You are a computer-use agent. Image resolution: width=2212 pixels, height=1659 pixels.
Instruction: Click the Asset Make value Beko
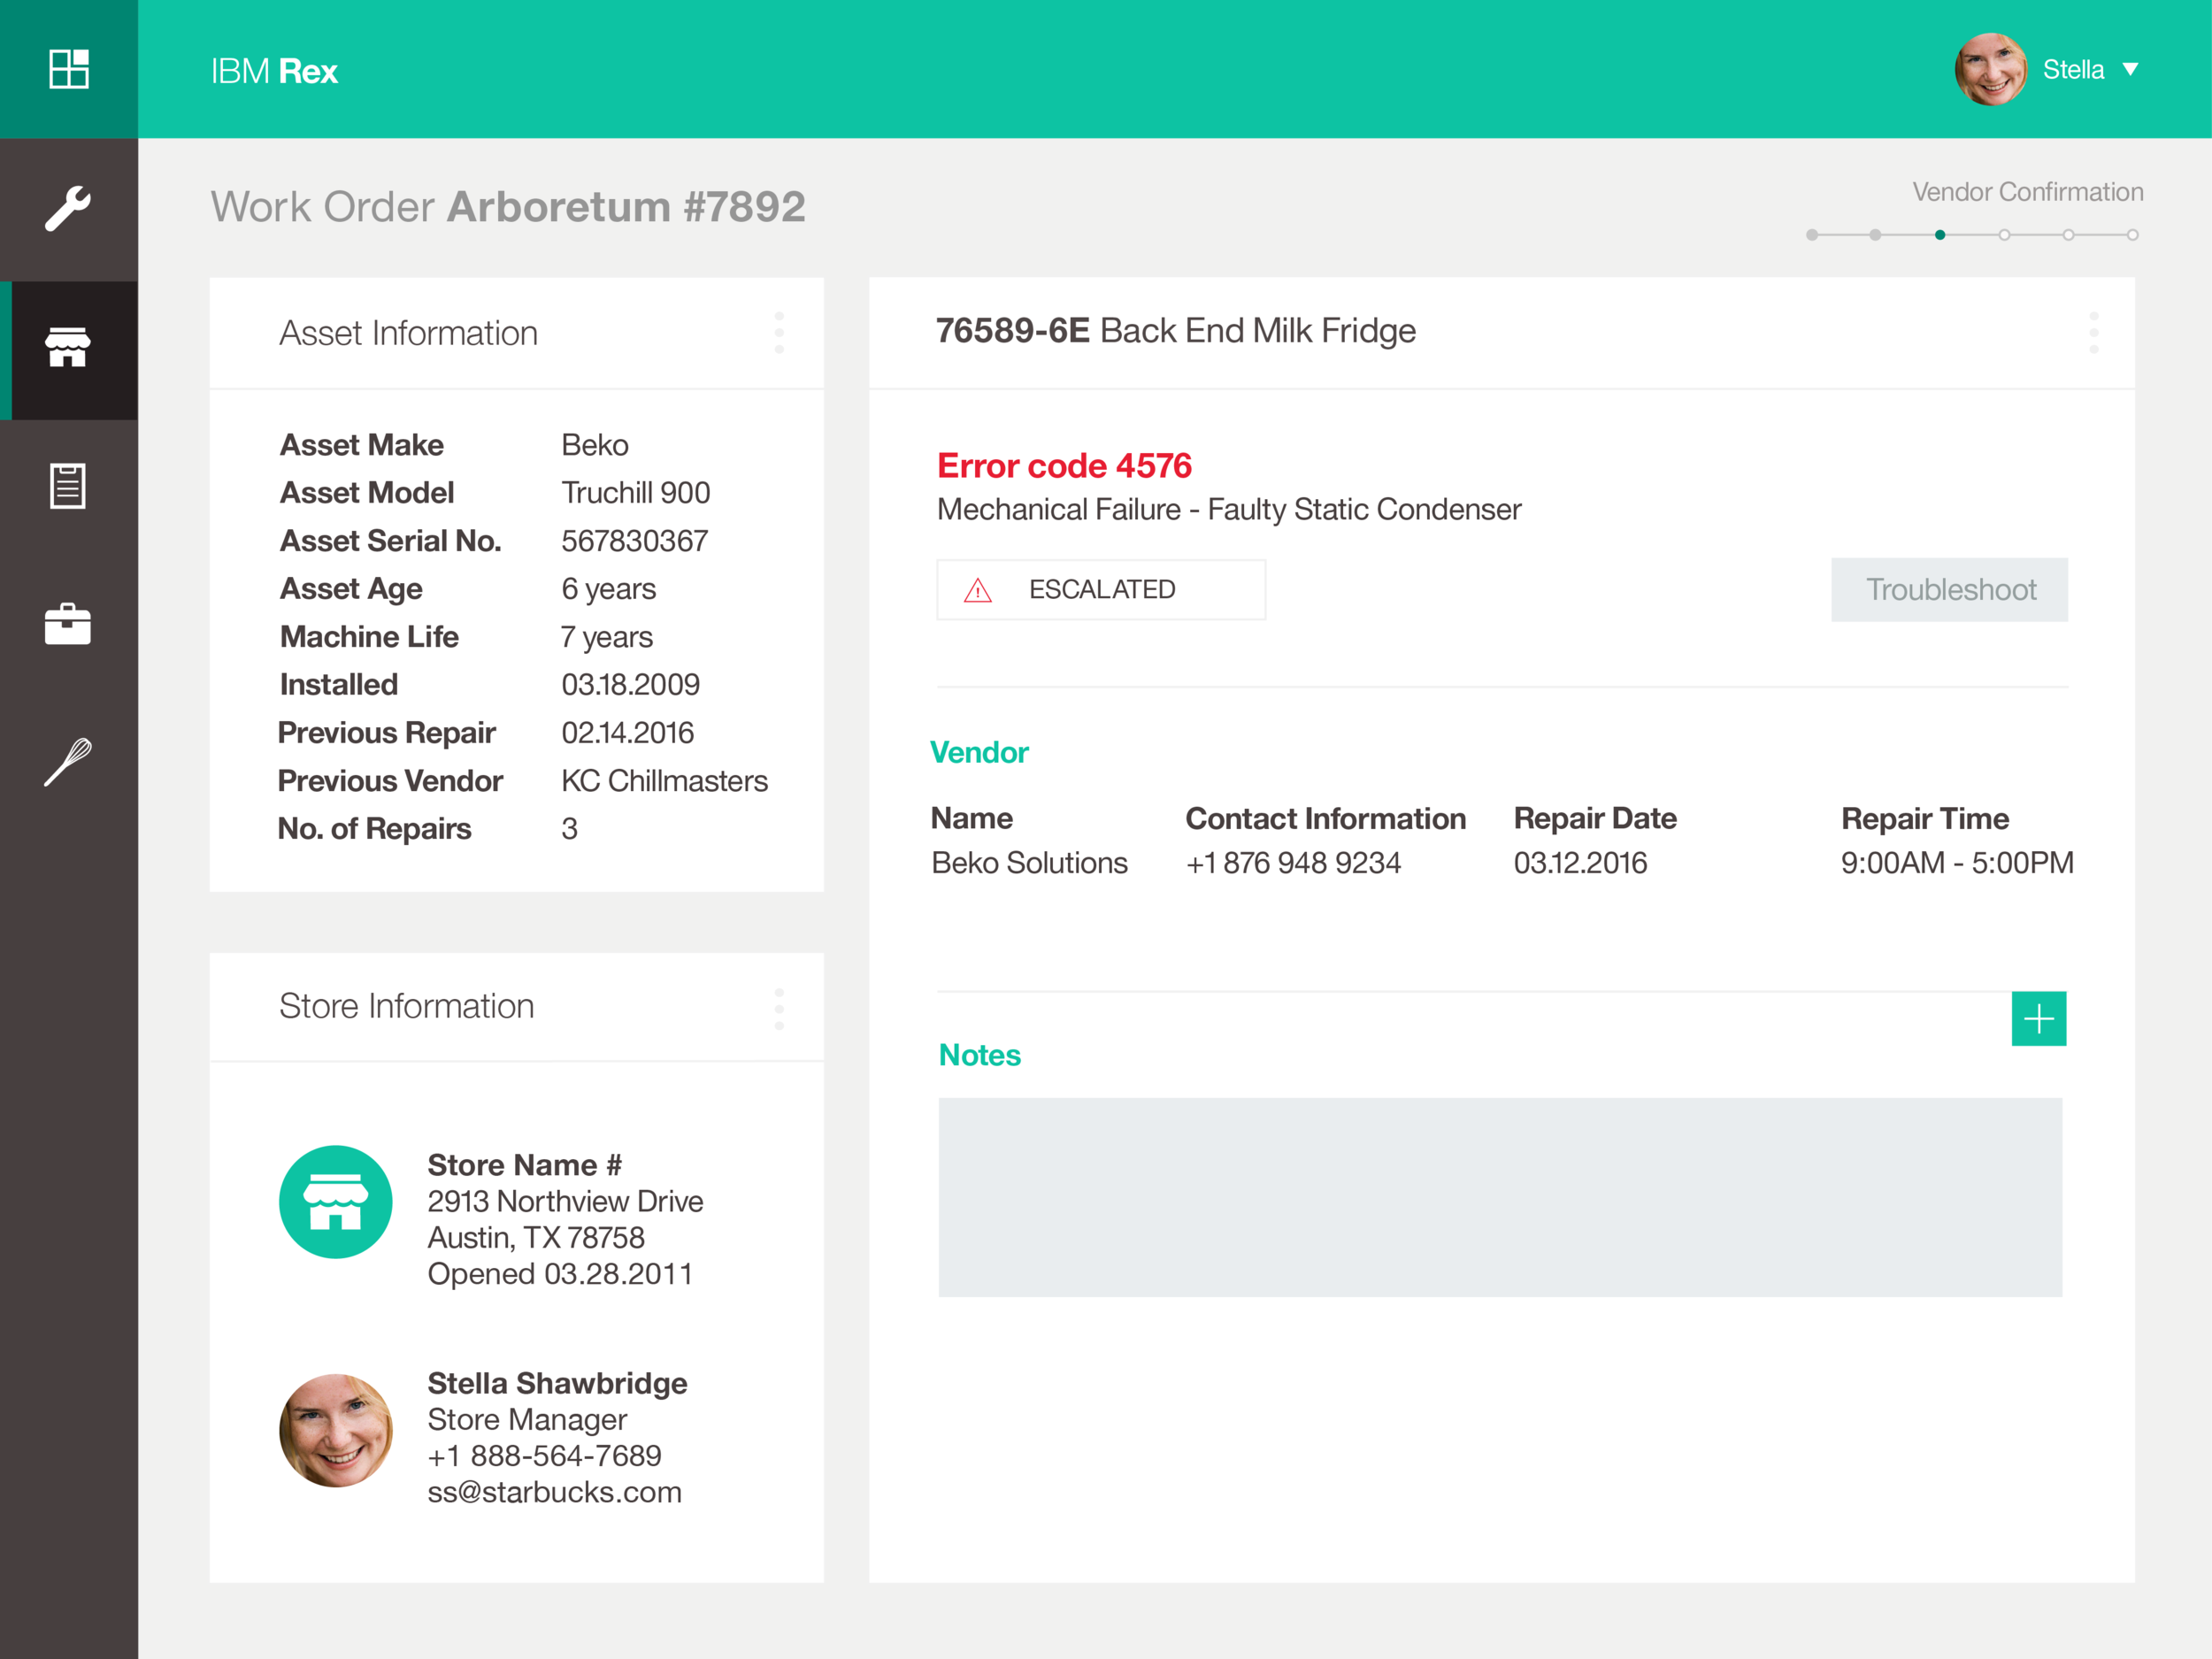click(x=595, y=445)
